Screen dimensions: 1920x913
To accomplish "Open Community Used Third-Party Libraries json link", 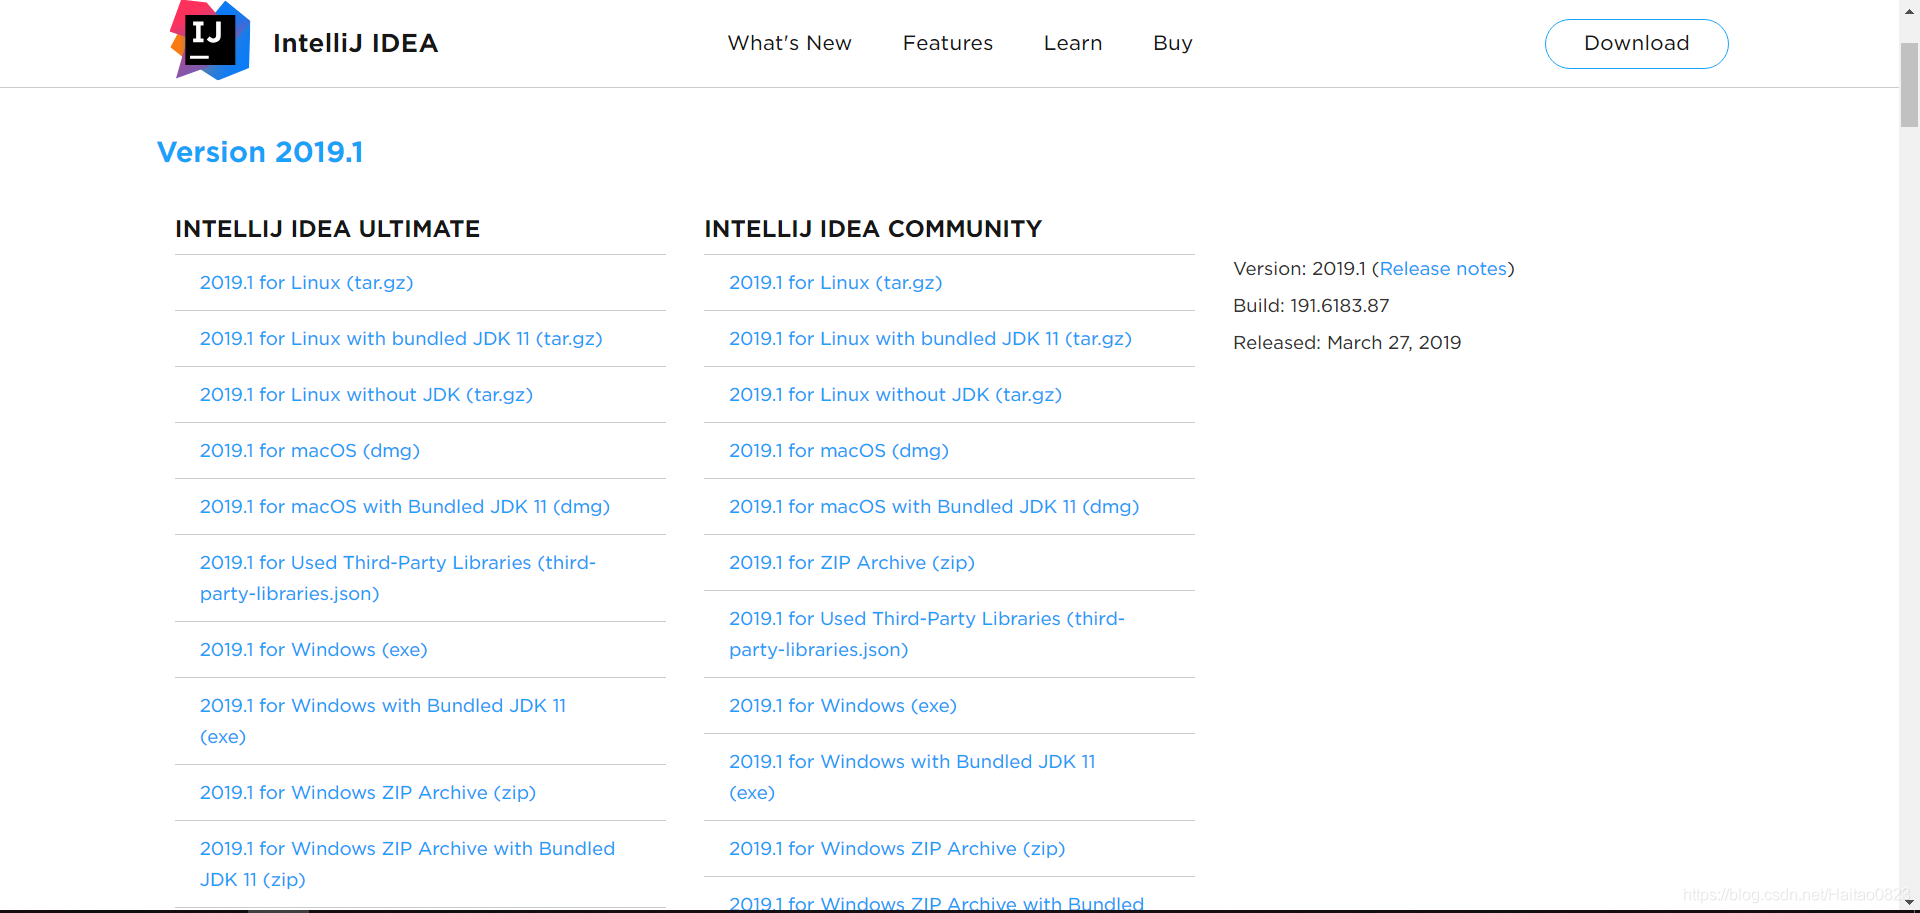I will tap(926, 634).
